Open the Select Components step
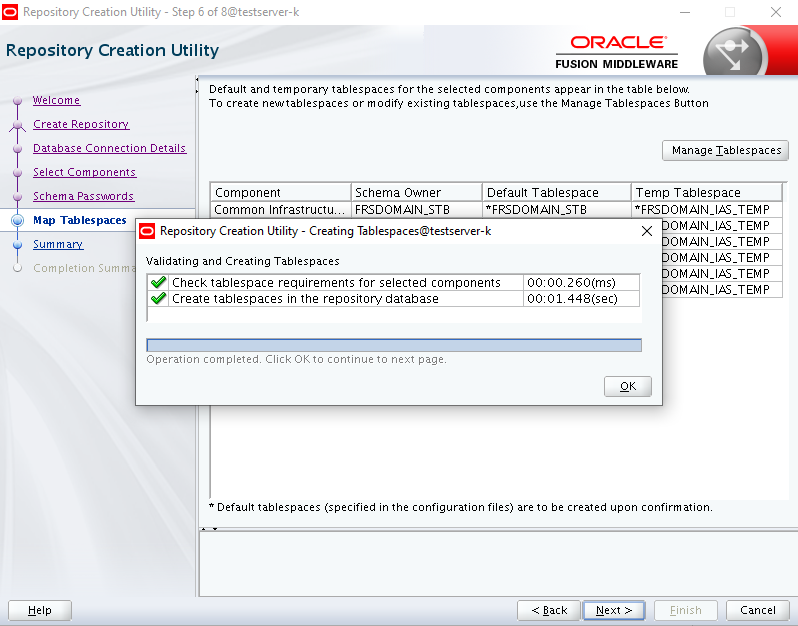 pyautogui.click(x=84, y=172)
